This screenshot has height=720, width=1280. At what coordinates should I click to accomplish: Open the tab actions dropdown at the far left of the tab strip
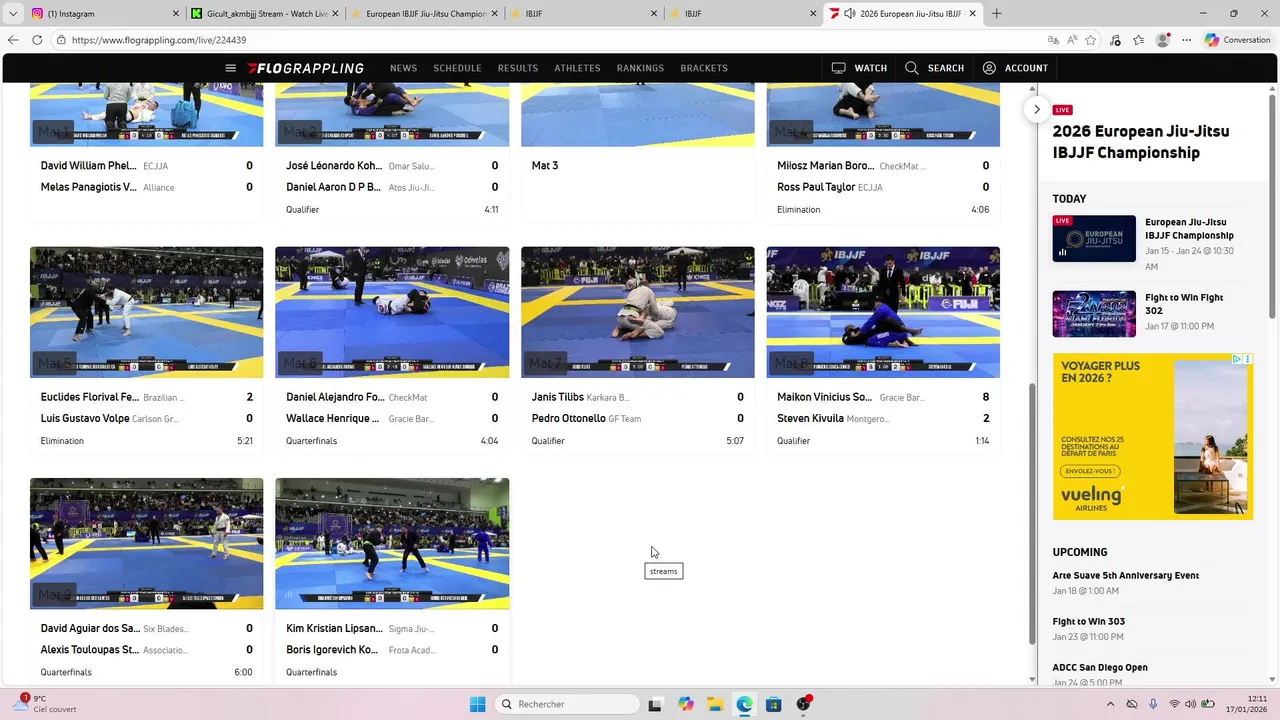(13, 14)
